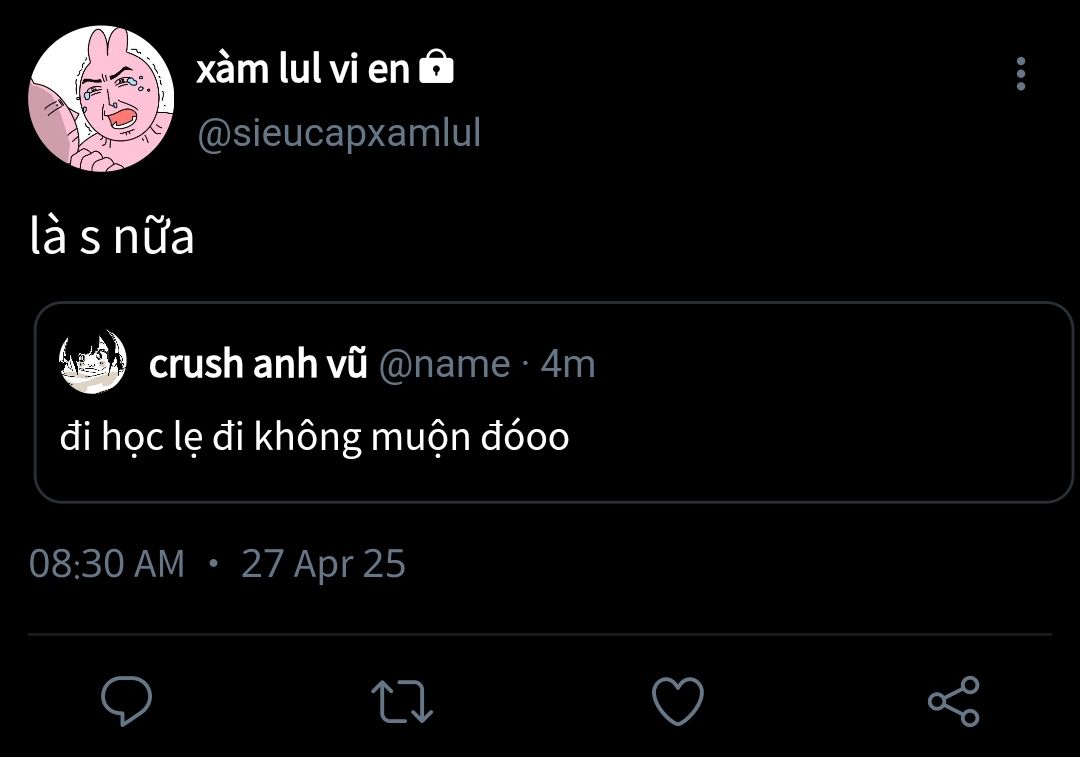Open the three-dot more options menu
1080x757 pixels.
[1020, 74]
